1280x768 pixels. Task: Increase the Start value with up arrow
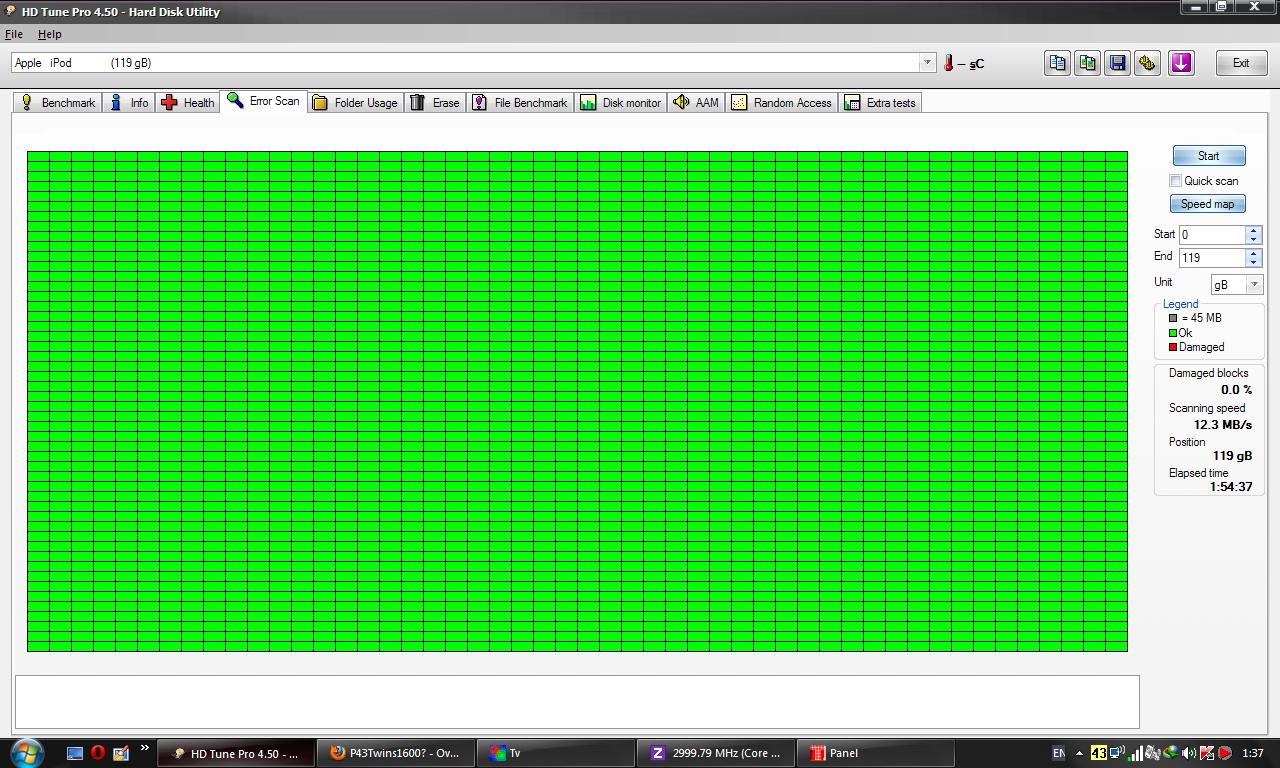point(1253,230)
